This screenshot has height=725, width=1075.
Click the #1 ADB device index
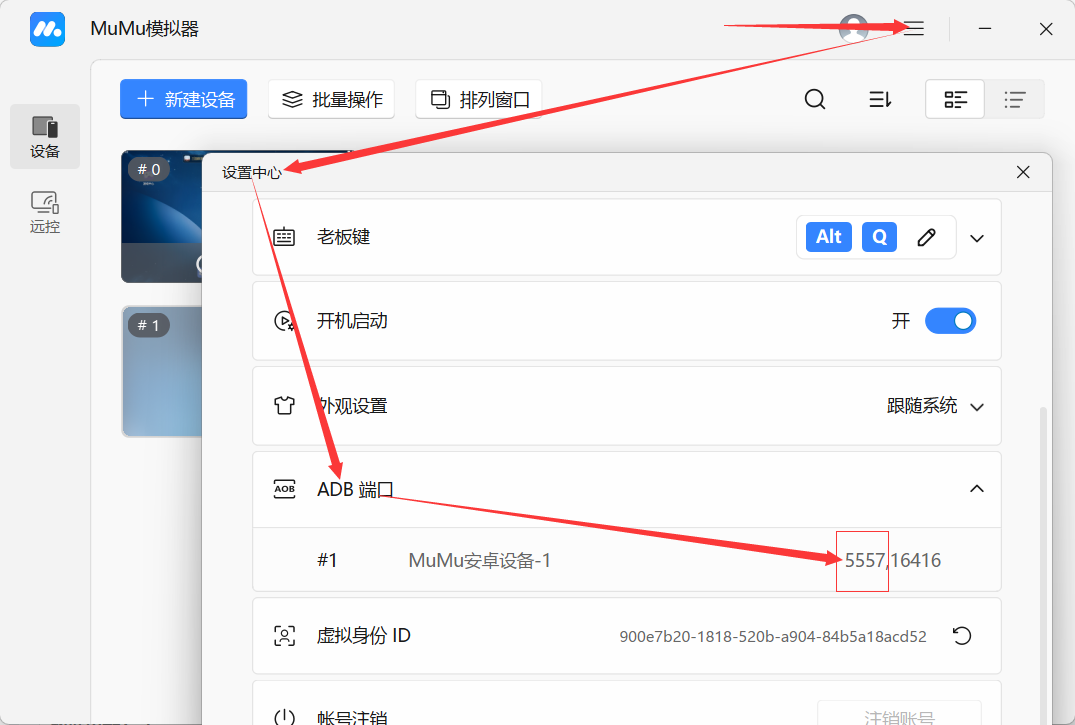click(x=327, y=560)
